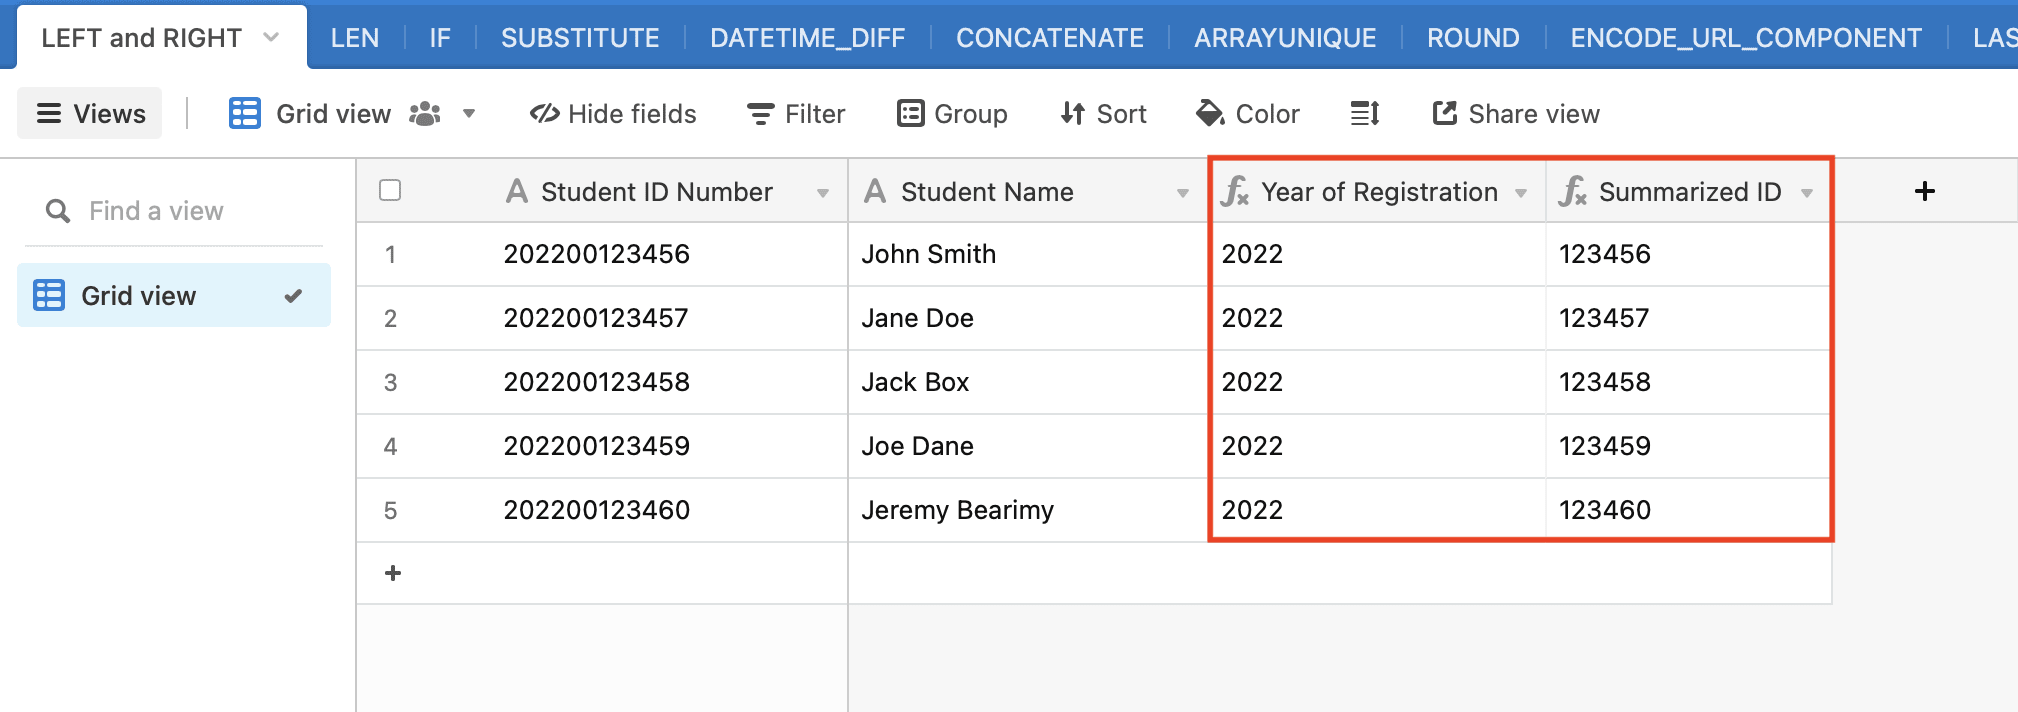The height and width of the screenshot is (712, 2018).
Task: Click the Hide fields icon
Action: 544,114
